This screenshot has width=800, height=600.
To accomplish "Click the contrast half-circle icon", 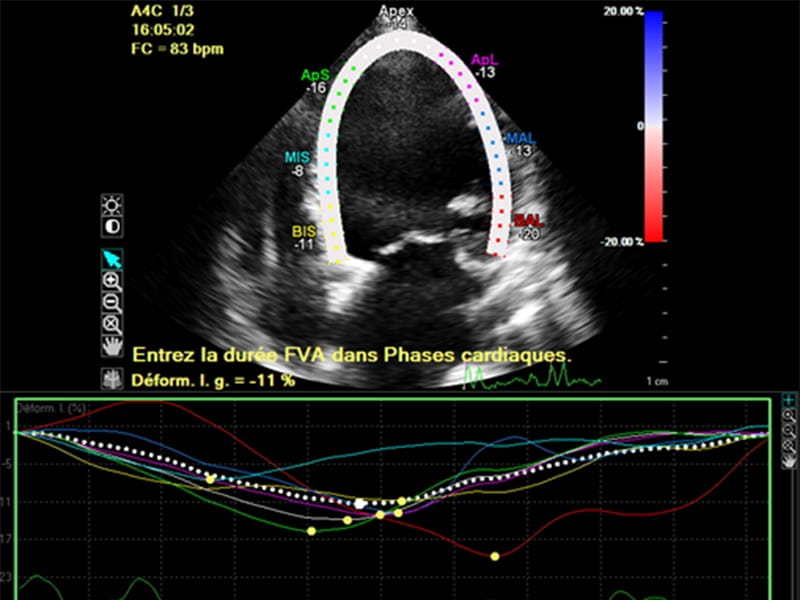I will 113,227.
